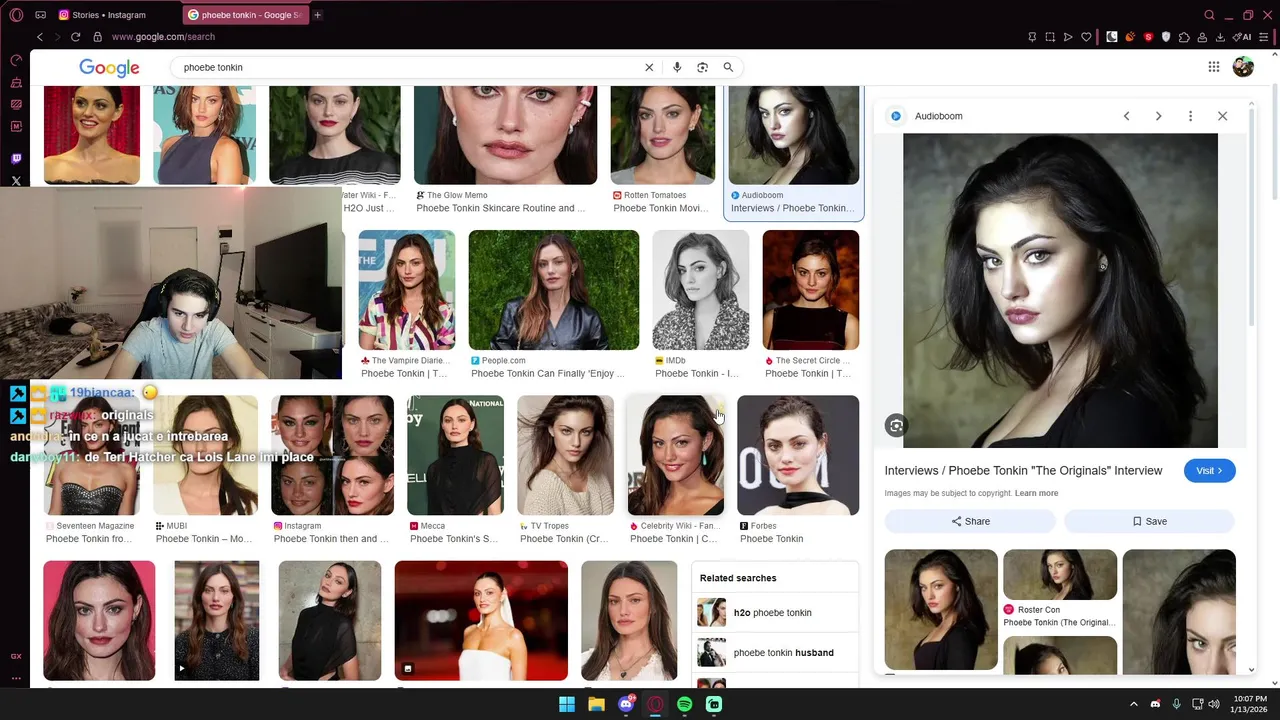The width and height of the screenshot is (1280, 720).
Task: Open the browser AI assistant button
Action: pyautogui.click(x=1243, y=37)
